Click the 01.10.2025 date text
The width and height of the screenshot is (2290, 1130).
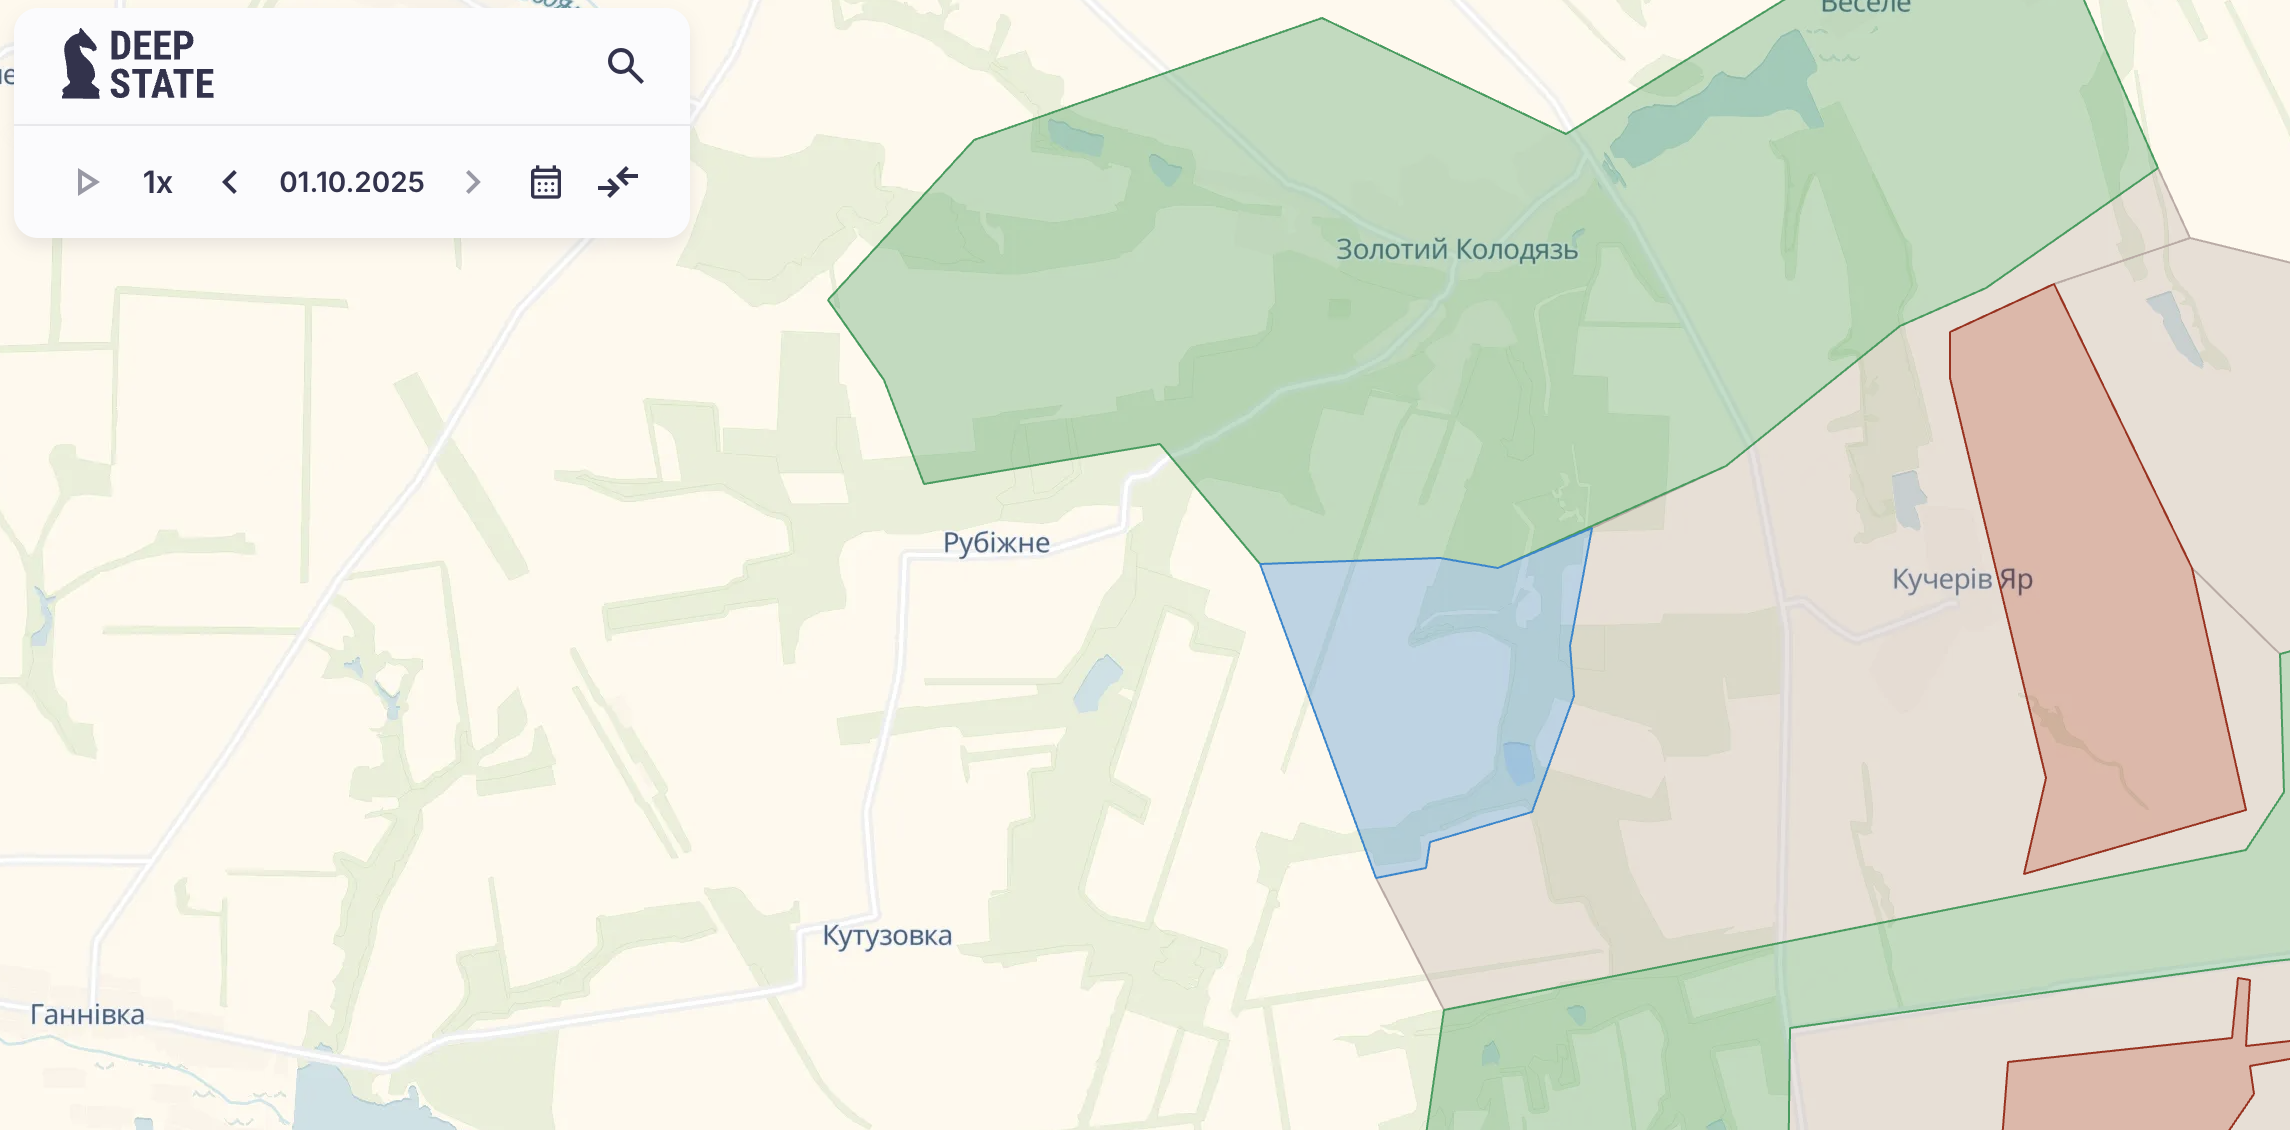click(352, 182)
